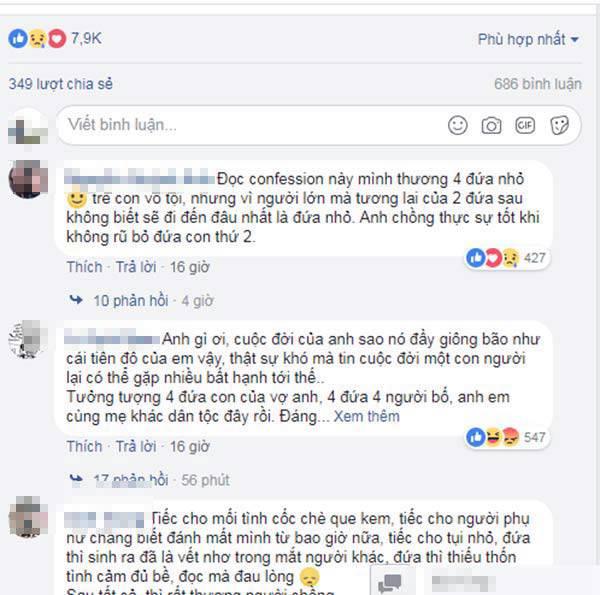600x595 pixels.
Task: Focus the 'Viết bình luận...' input field
Action: [x=253, y=125]
